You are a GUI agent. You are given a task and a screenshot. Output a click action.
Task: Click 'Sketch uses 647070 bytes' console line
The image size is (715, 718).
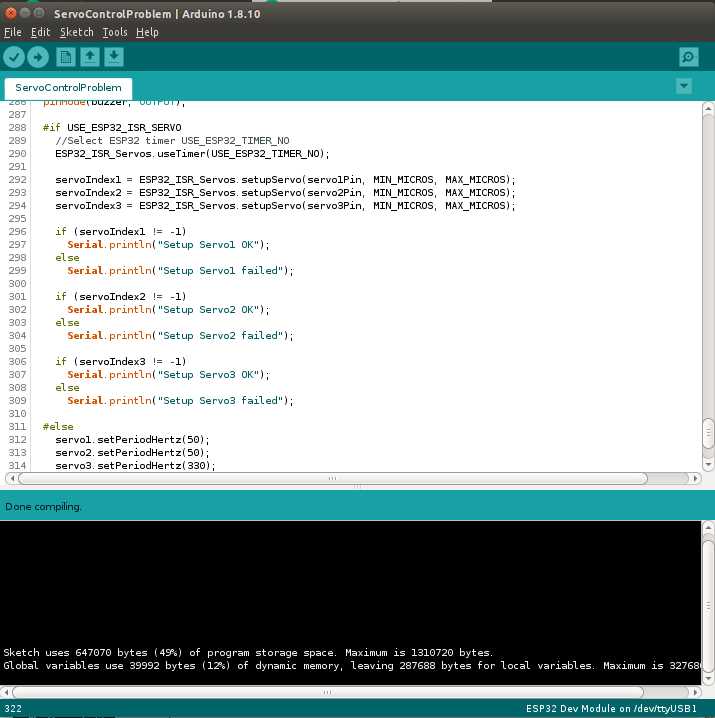(x=248, y=653)
